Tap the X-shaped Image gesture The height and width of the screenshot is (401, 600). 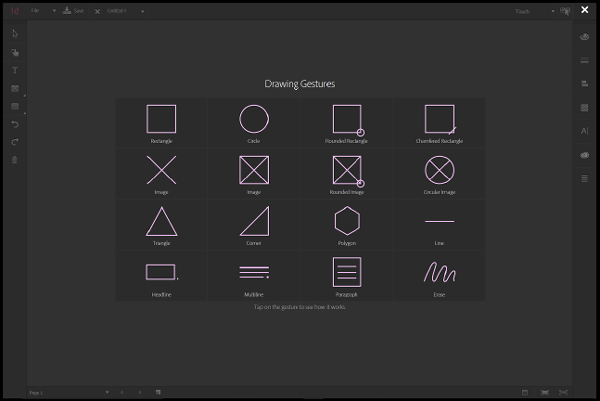click(161, 174)
